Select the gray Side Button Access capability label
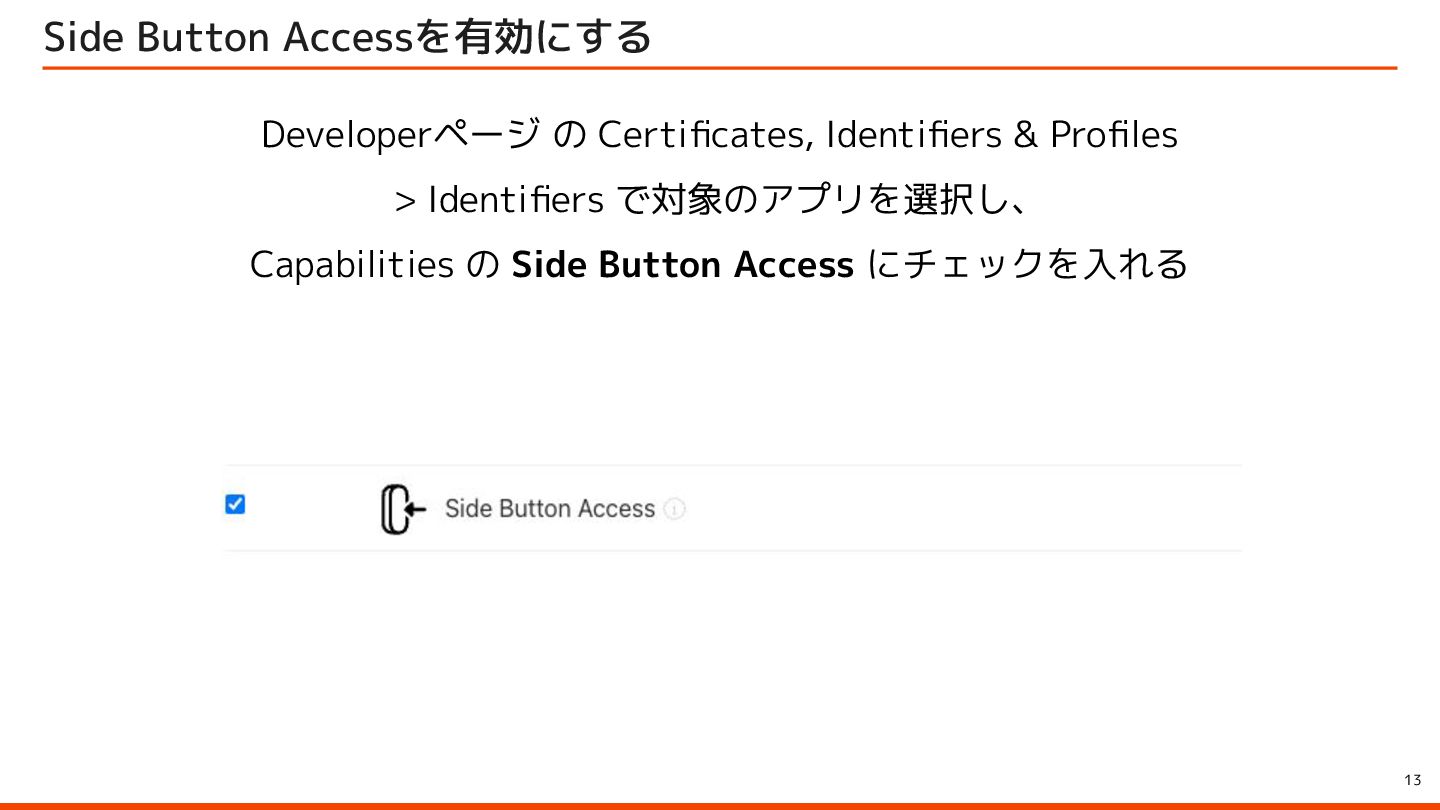This screenshot has width=1440, height=810. point(549,509)
